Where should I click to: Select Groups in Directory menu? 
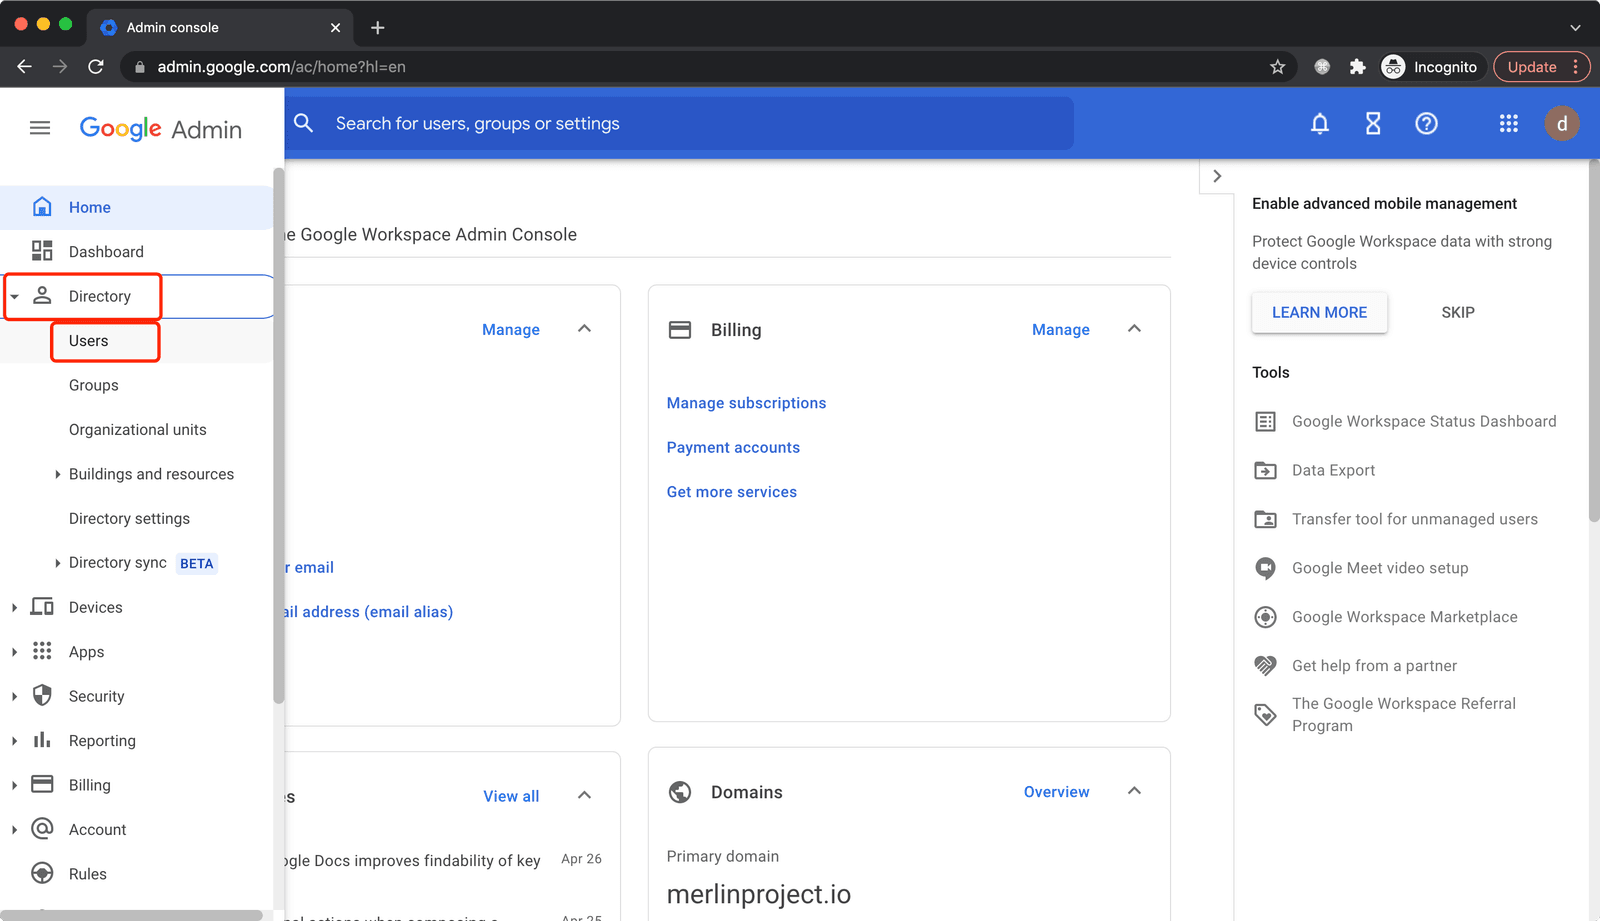pos(93,385)
